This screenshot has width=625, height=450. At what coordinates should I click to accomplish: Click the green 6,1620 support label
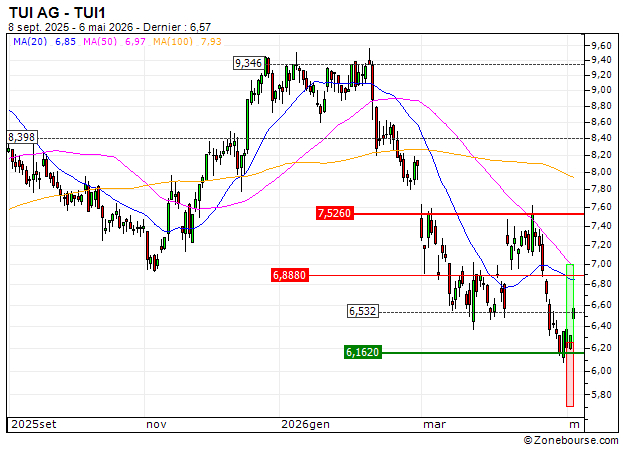[x=363, y=352]
